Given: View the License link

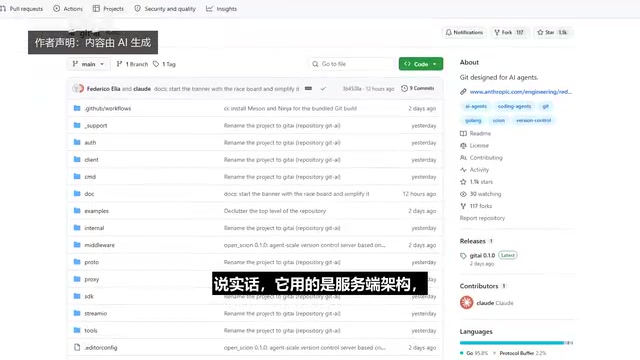Looking at the screenshot, I should pos(475,145).
